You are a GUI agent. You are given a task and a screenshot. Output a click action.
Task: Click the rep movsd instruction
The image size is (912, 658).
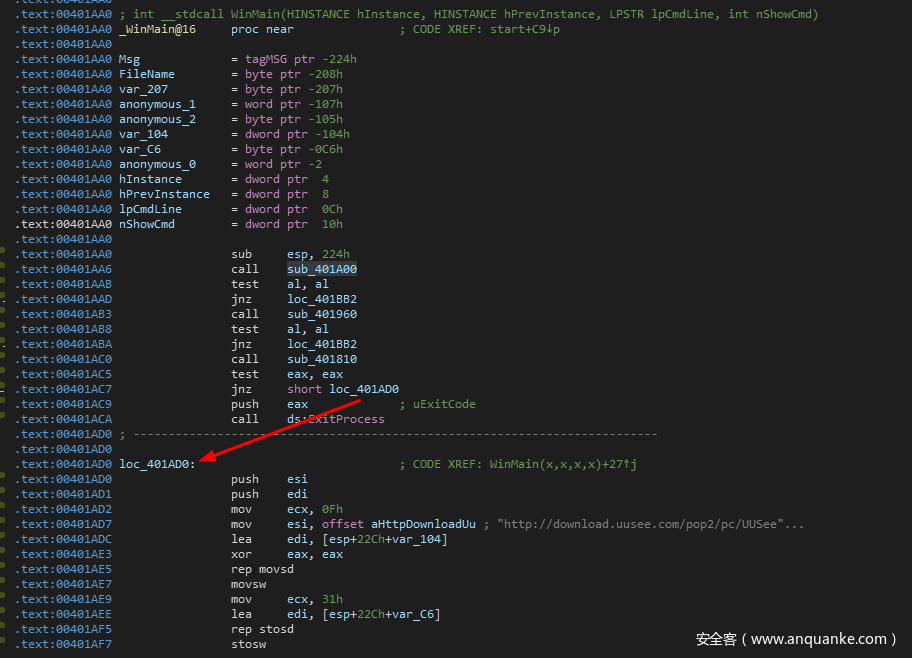pos(262,569)
